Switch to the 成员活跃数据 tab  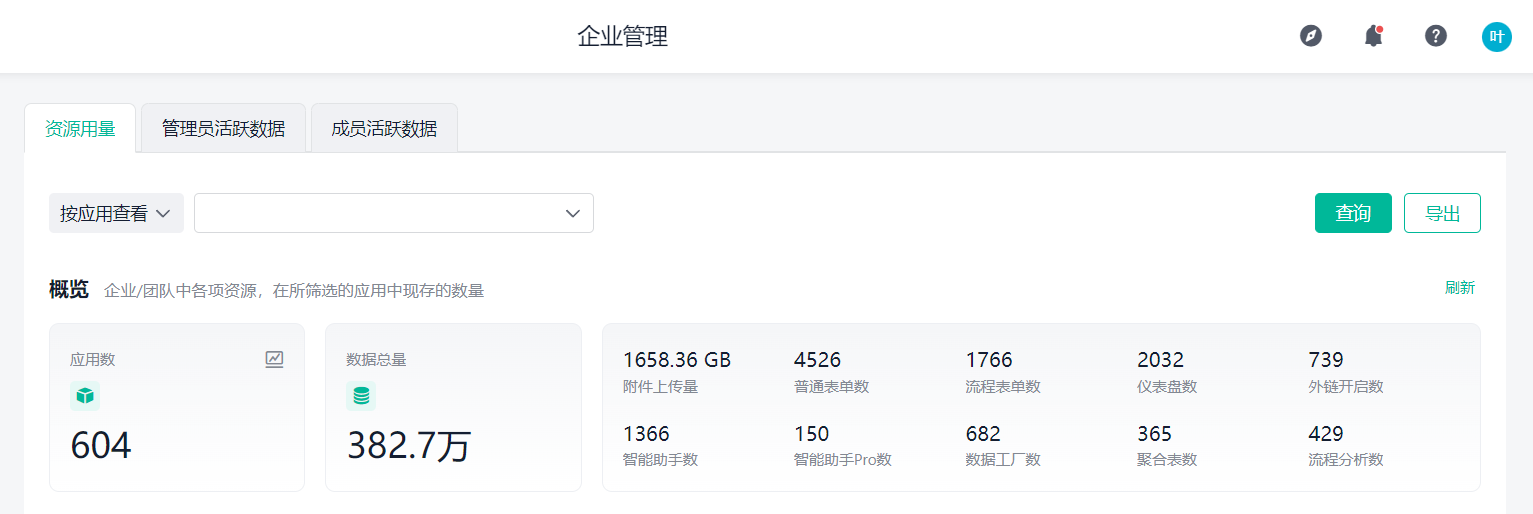[384, 129]
